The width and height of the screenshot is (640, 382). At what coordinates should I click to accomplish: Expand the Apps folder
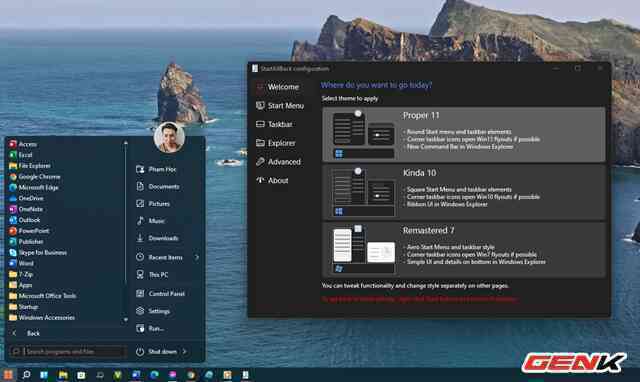[21, 285]
